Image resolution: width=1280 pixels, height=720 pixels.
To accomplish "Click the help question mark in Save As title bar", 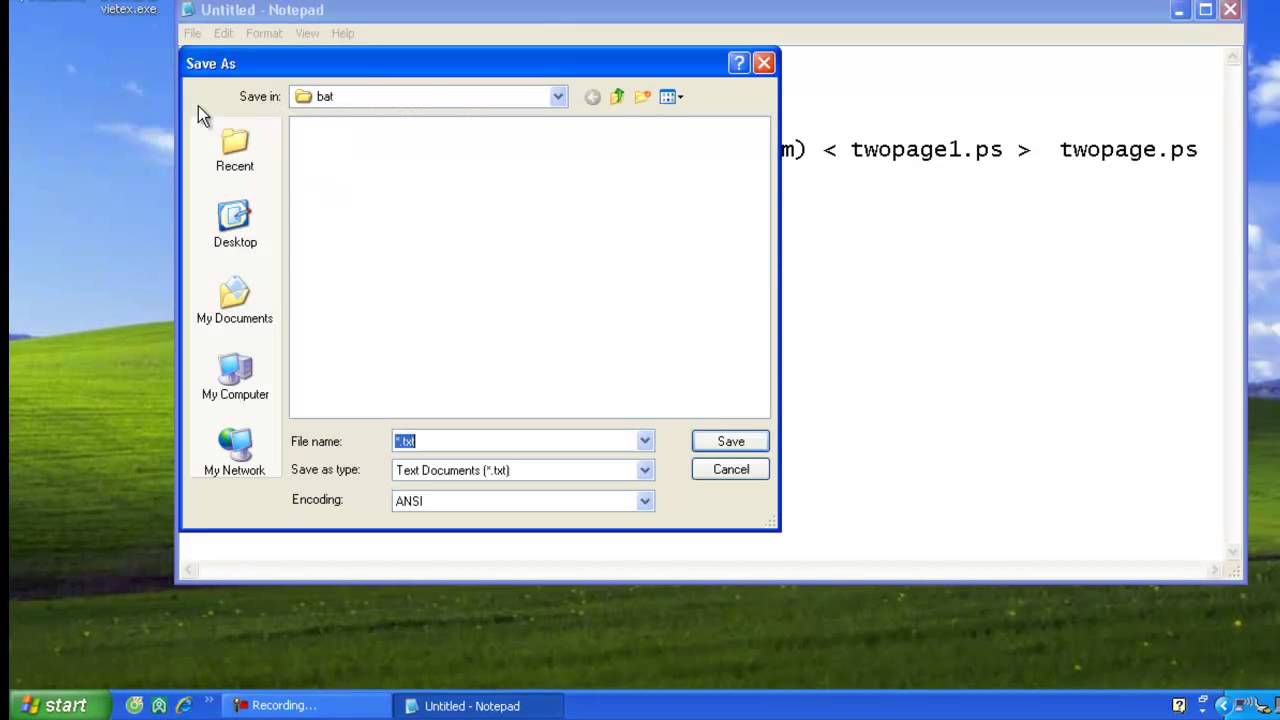I will (x=739, y=63).
